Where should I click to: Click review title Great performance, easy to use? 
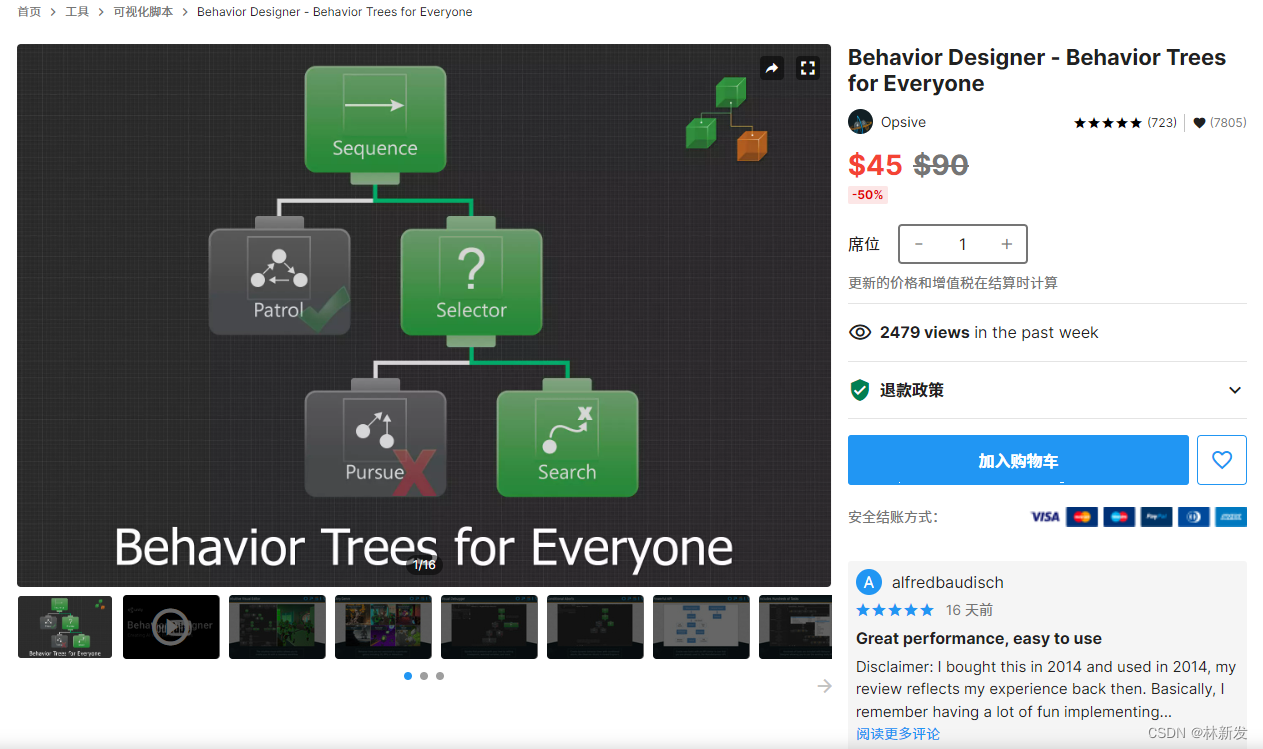[x=979, y=638]
